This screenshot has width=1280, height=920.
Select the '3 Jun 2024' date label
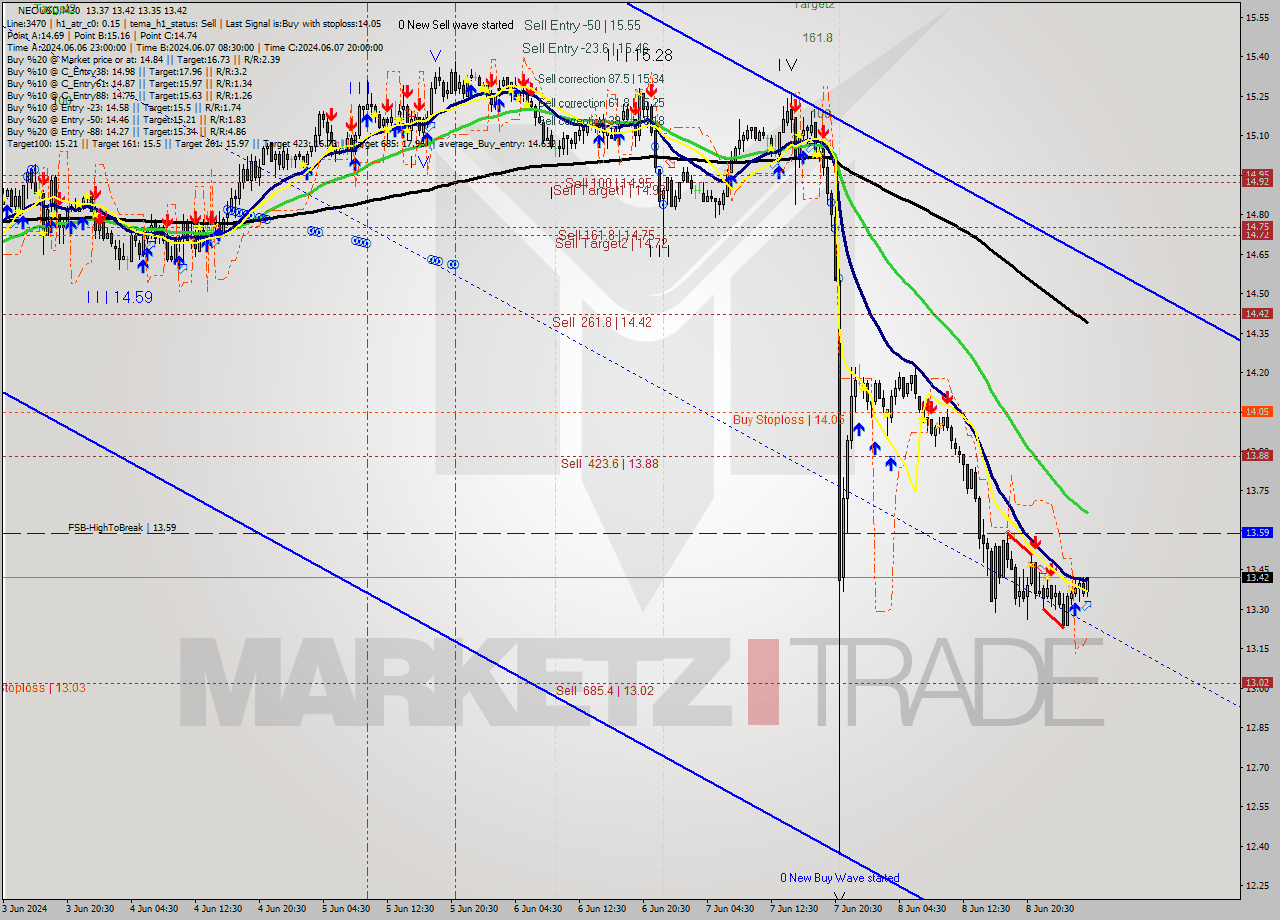pyautogui.click(x=26, y=909)
